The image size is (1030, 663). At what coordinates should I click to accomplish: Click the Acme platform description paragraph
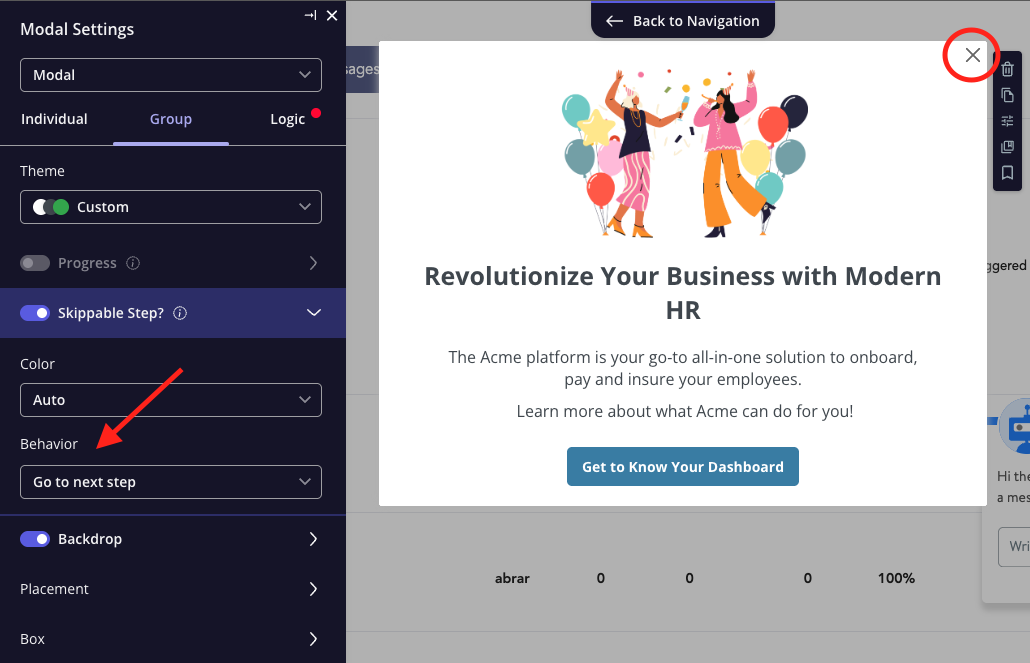683,368
